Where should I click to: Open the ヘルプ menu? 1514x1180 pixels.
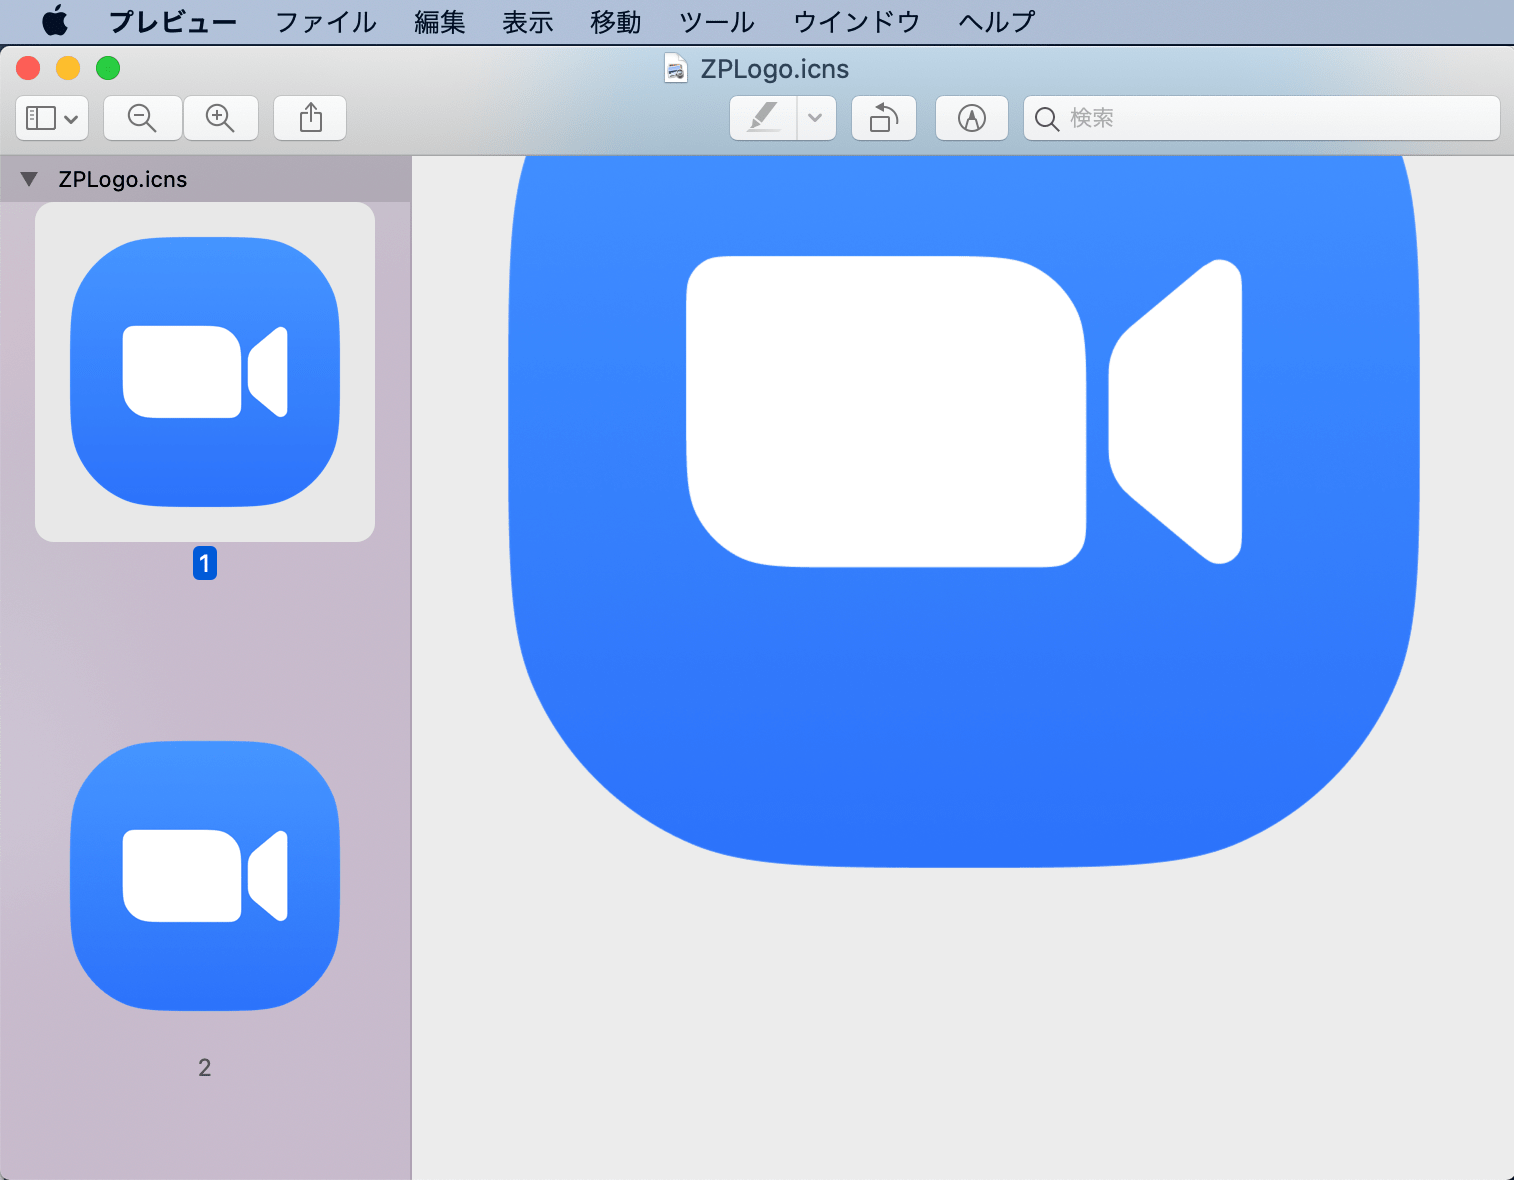click(996, 22)
